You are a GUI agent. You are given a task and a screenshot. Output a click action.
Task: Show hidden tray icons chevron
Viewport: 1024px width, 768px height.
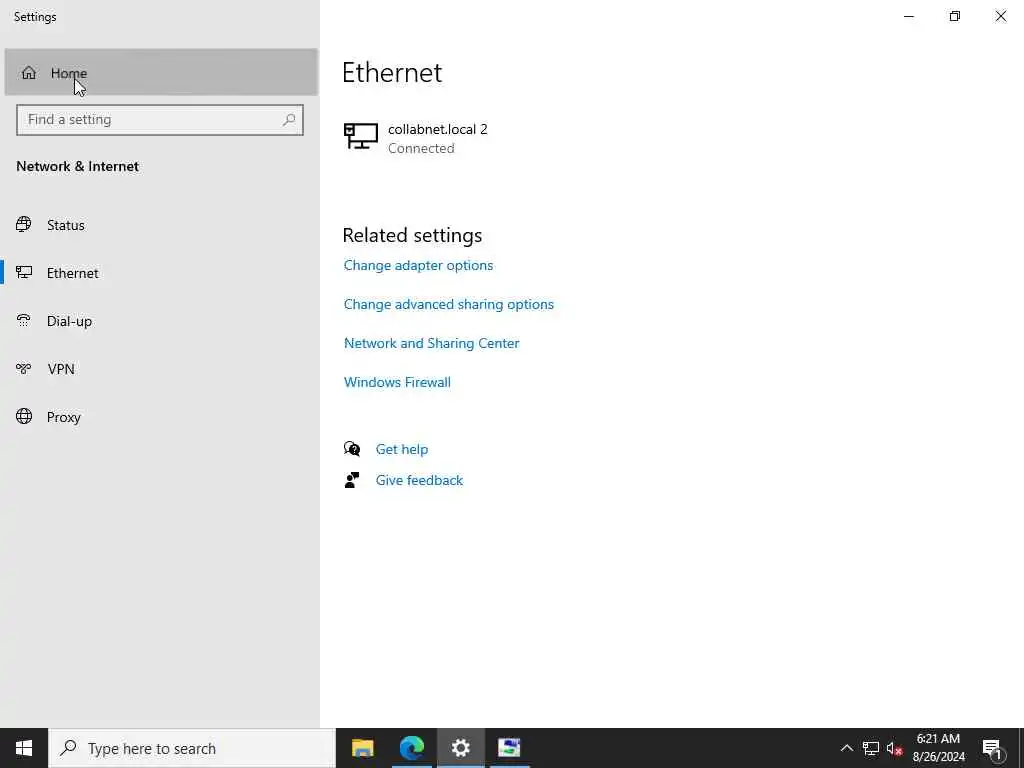[x=846, y=748]
